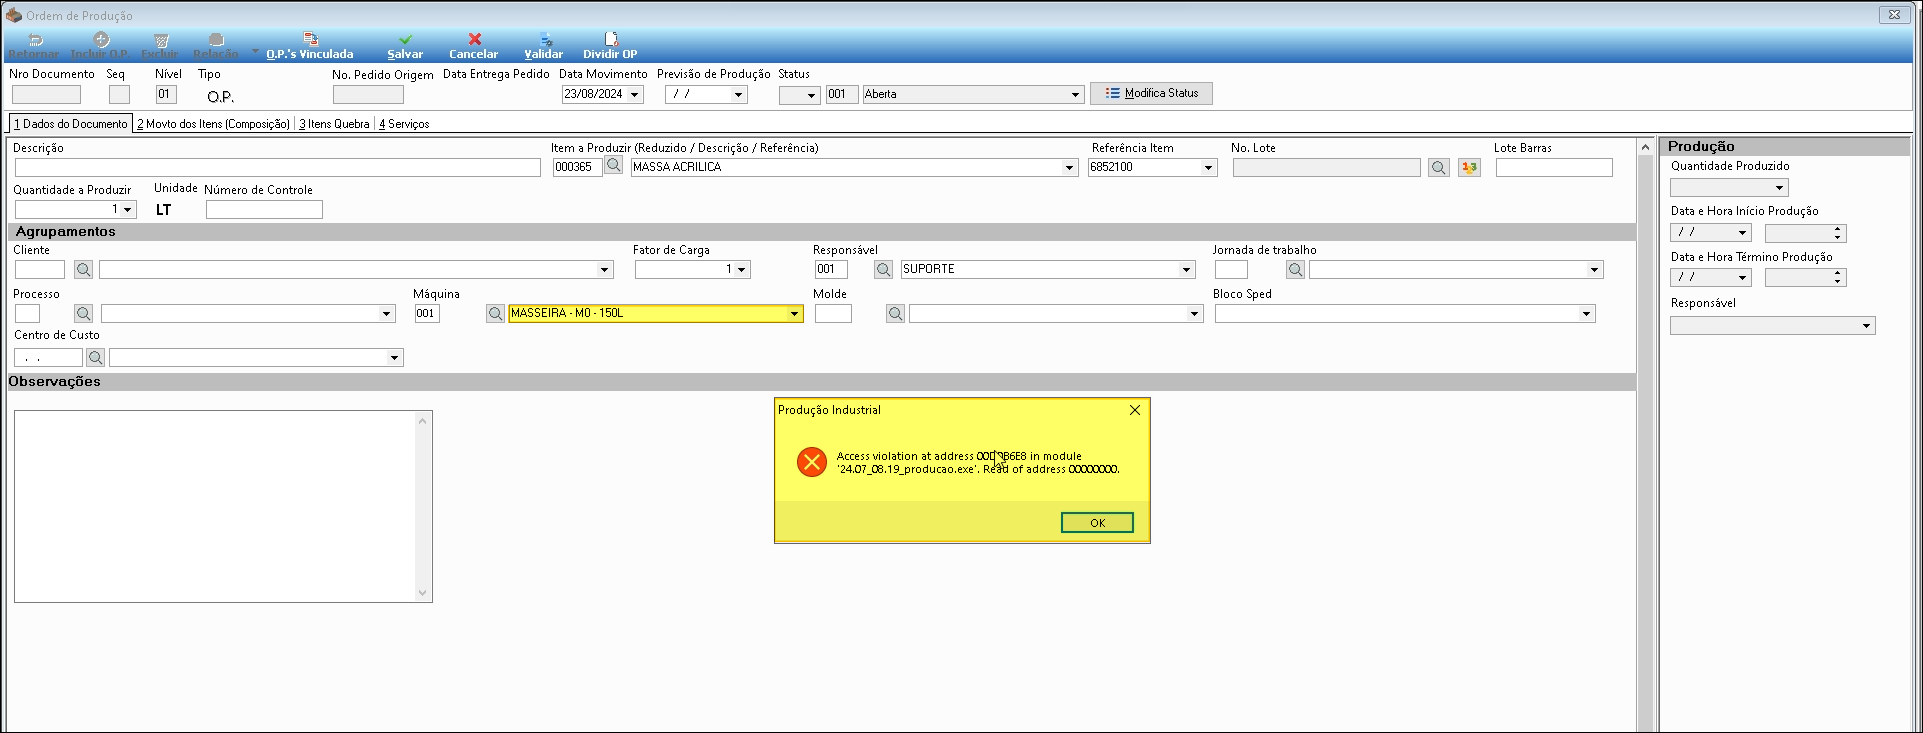1923x733 pixels.
Task: Click the Incluir O.P. toolbar icon
Action: tap(101, 40)
